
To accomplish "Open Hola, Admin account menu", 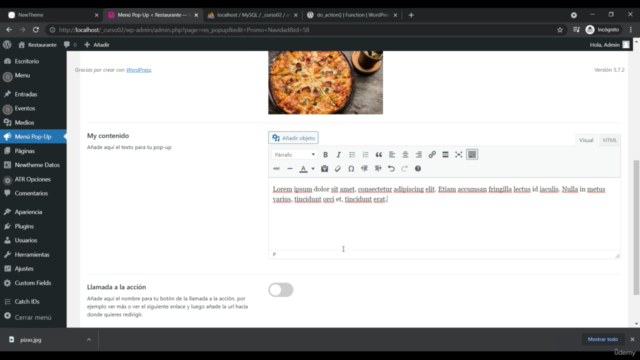I will pos(609,45).
